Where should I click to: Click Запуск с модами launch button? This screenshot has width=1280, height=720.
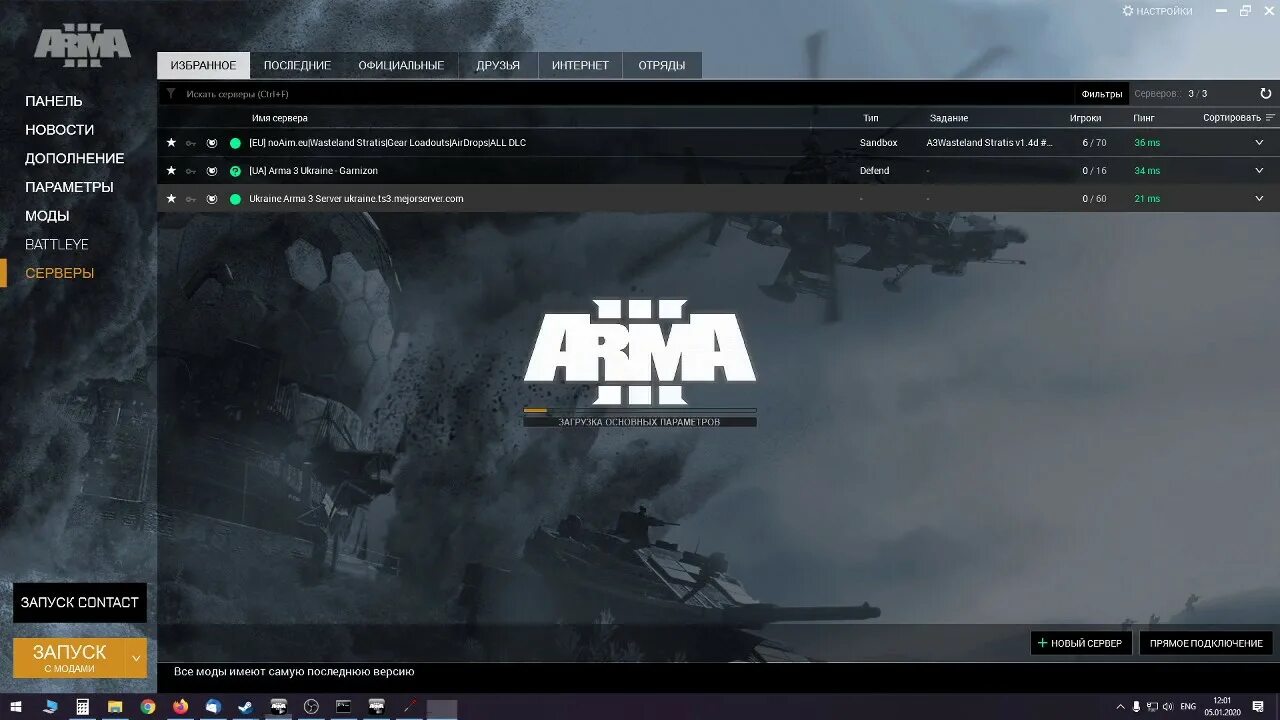click(x=69, y=658)
